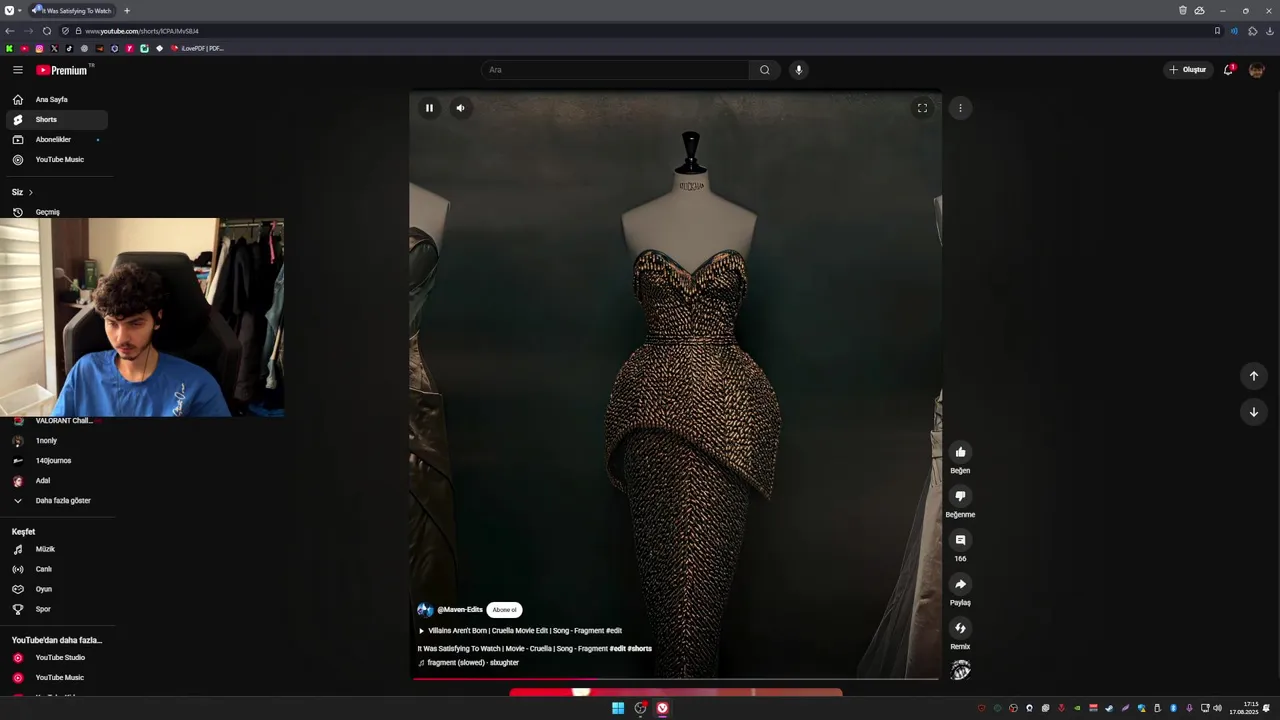Image resolution: width=1280 pixels, height=720 pixels.
Task: Open YouTube Studio in sidebar
Action: tap(57, 658)
